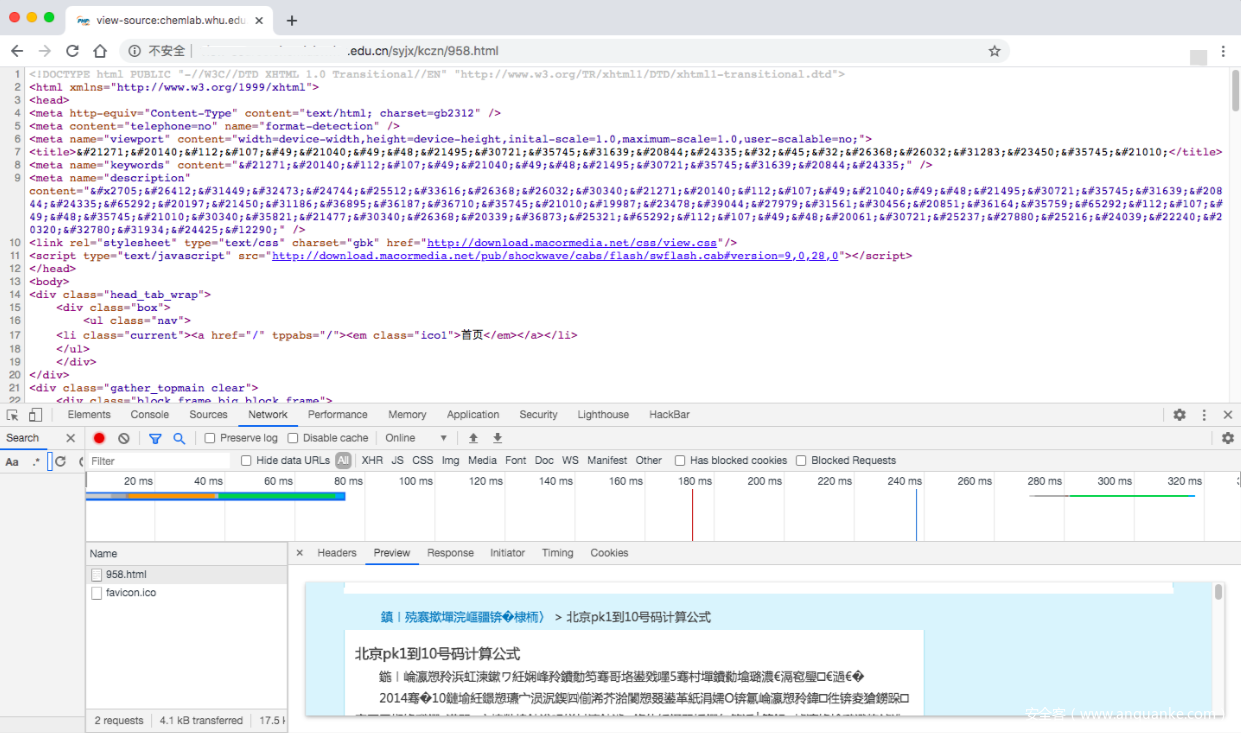This screenshot has height=733, width=1241.
Task: Filter requests by All types
Action: [x=343, y=461]
